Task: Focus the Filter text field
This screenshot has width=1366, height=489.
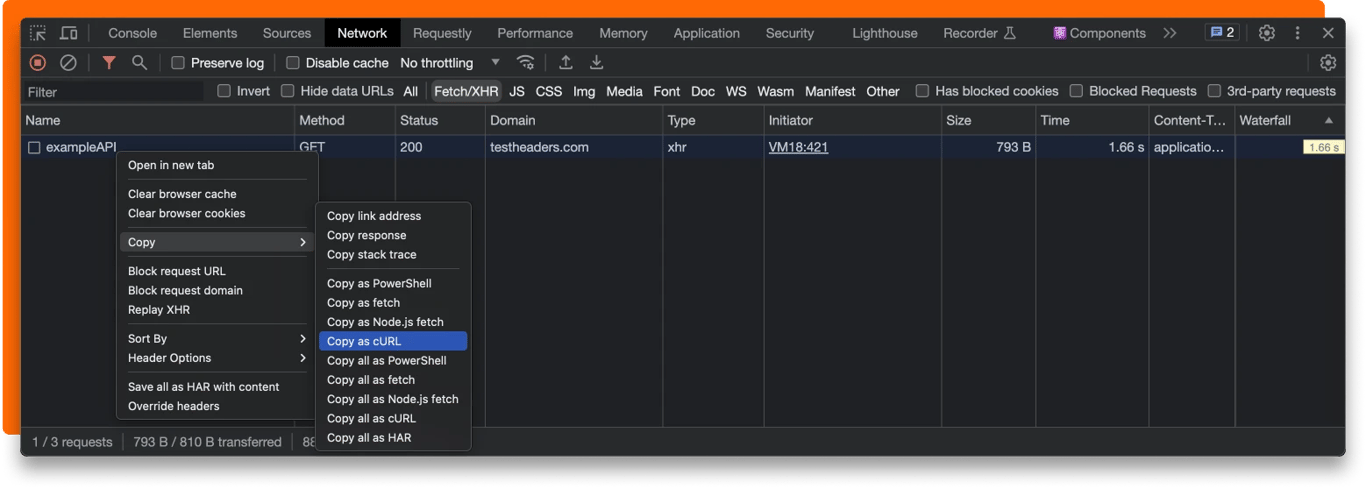Action: click(113, 91)
